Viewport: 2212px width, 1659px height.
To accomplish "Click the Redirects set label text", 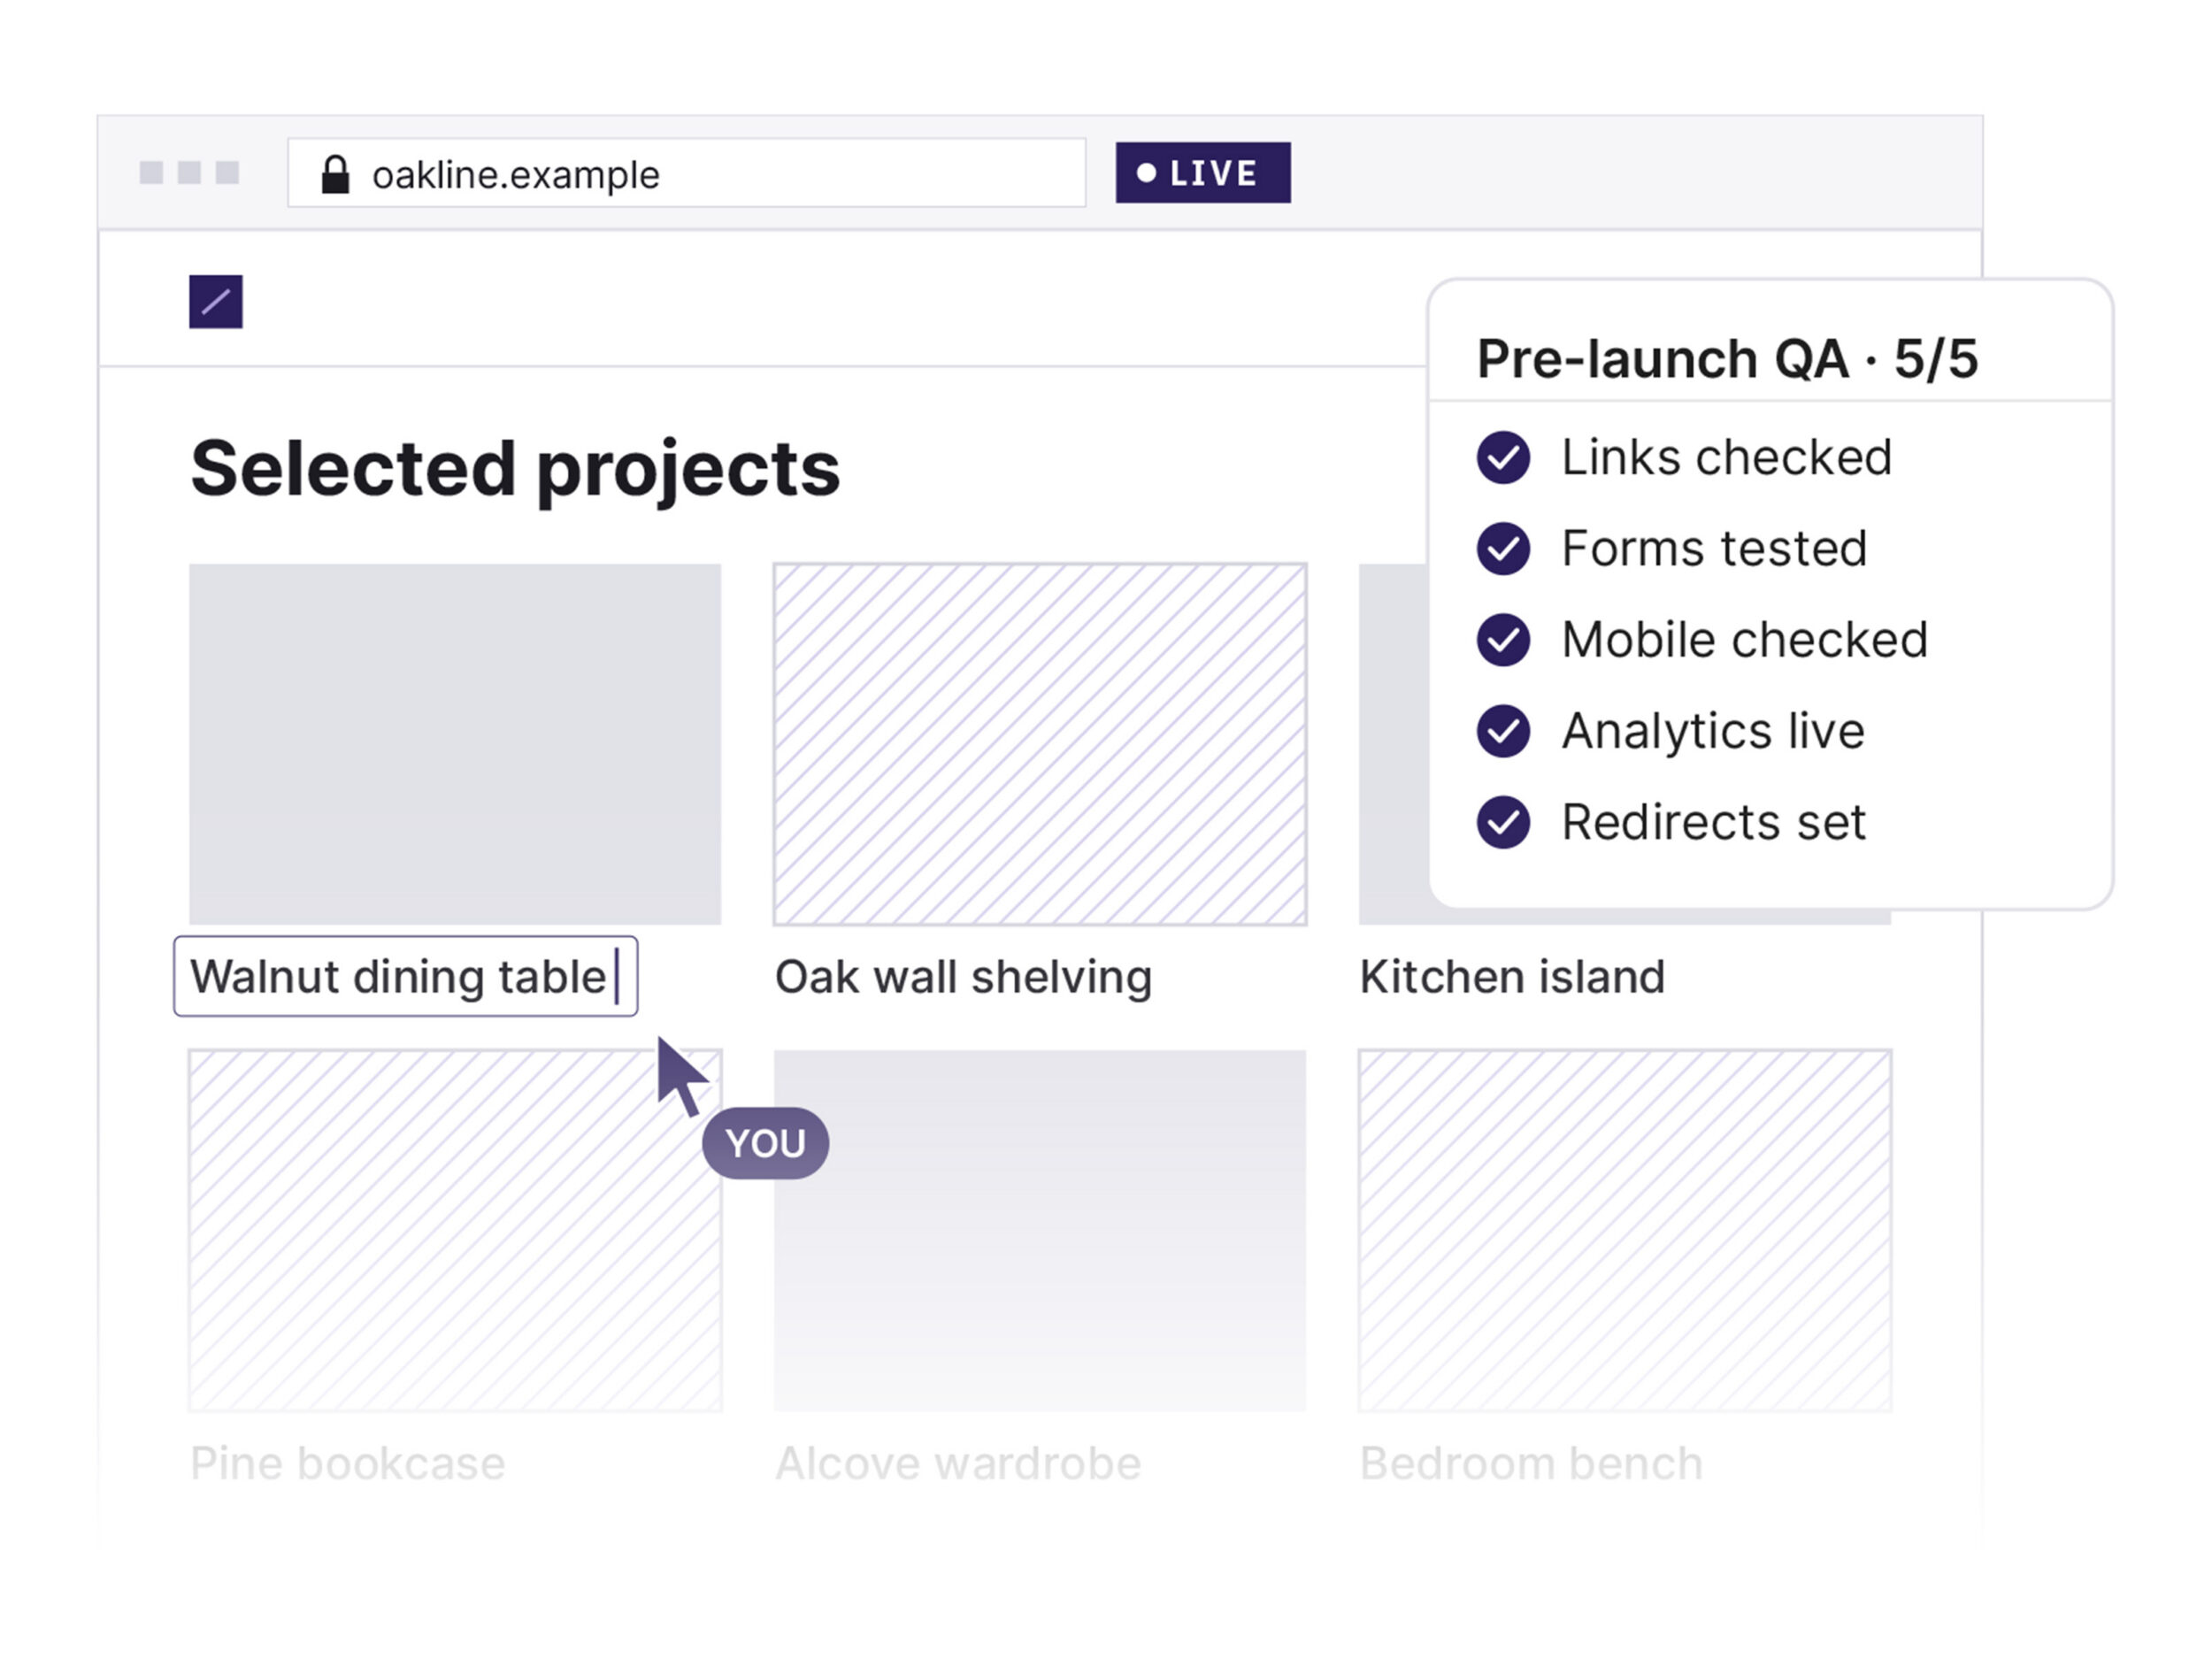I will 1714,822.
